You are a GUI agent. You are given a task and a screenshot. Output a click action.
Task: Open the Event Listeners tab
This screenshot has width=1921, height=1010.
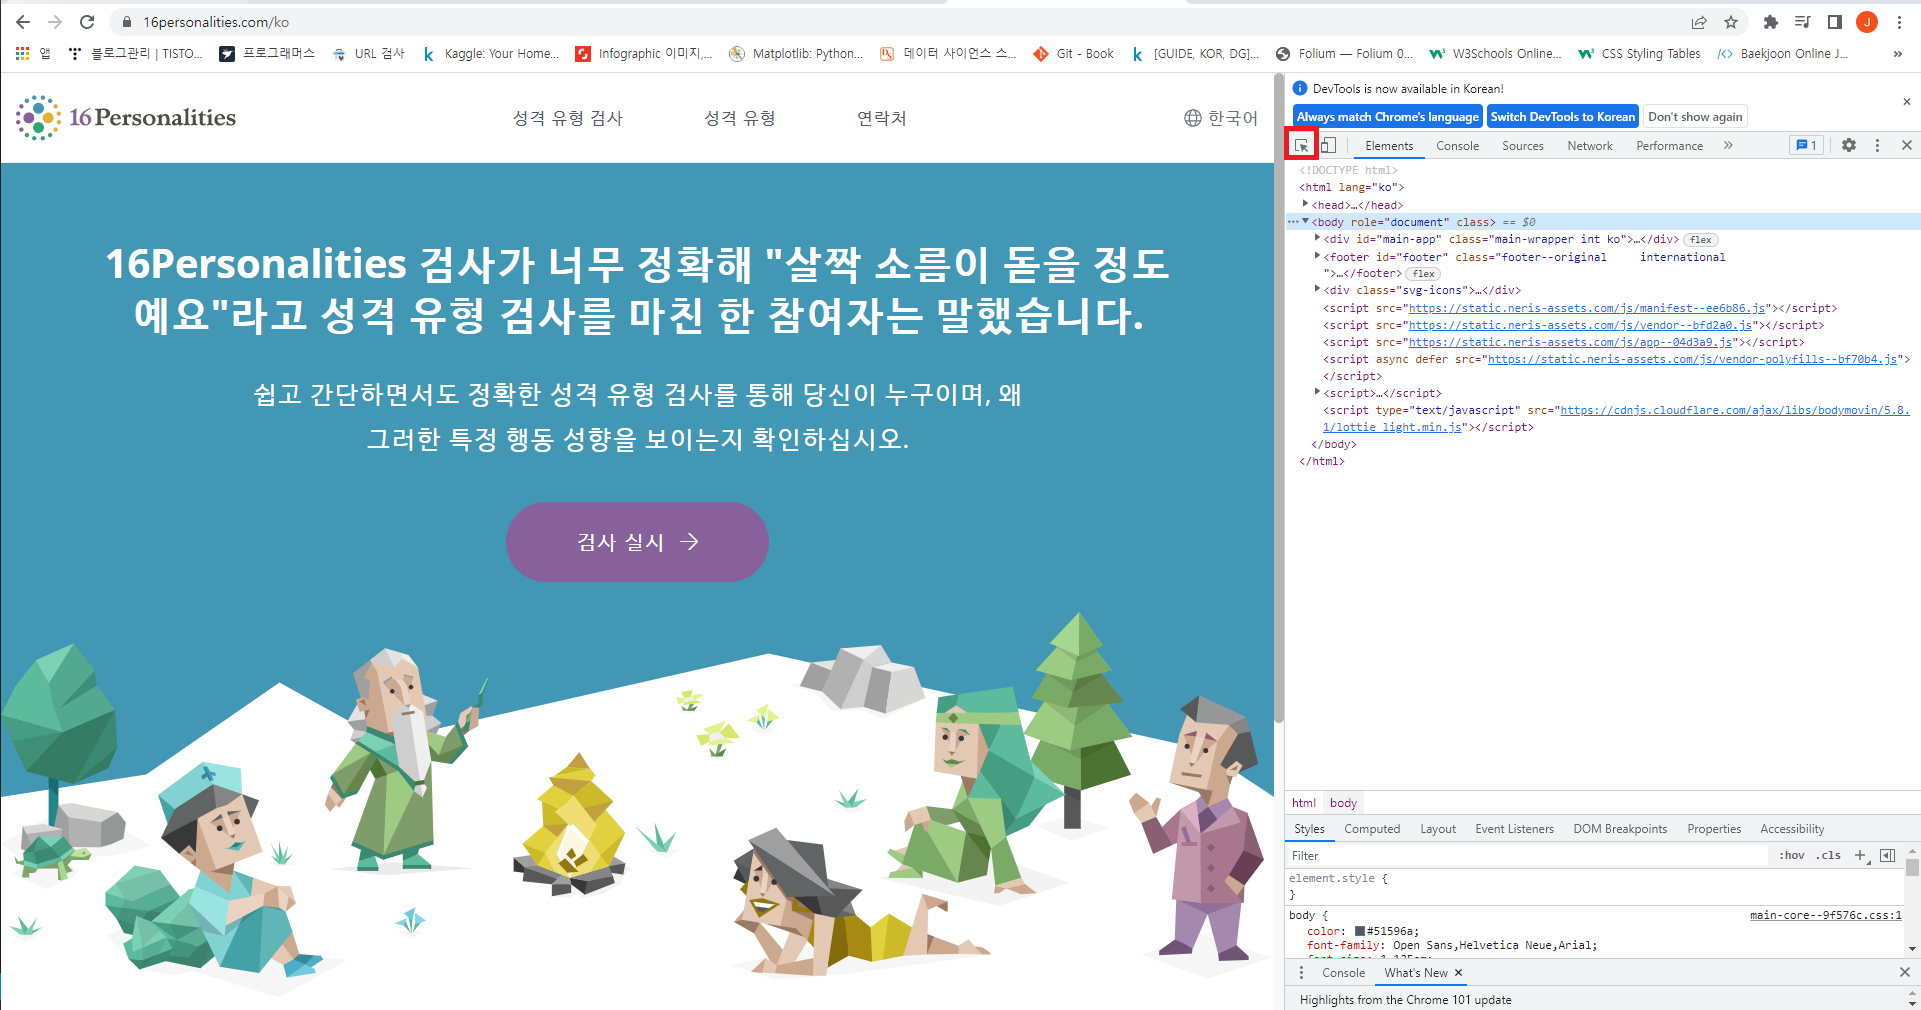pos(1514,829)
